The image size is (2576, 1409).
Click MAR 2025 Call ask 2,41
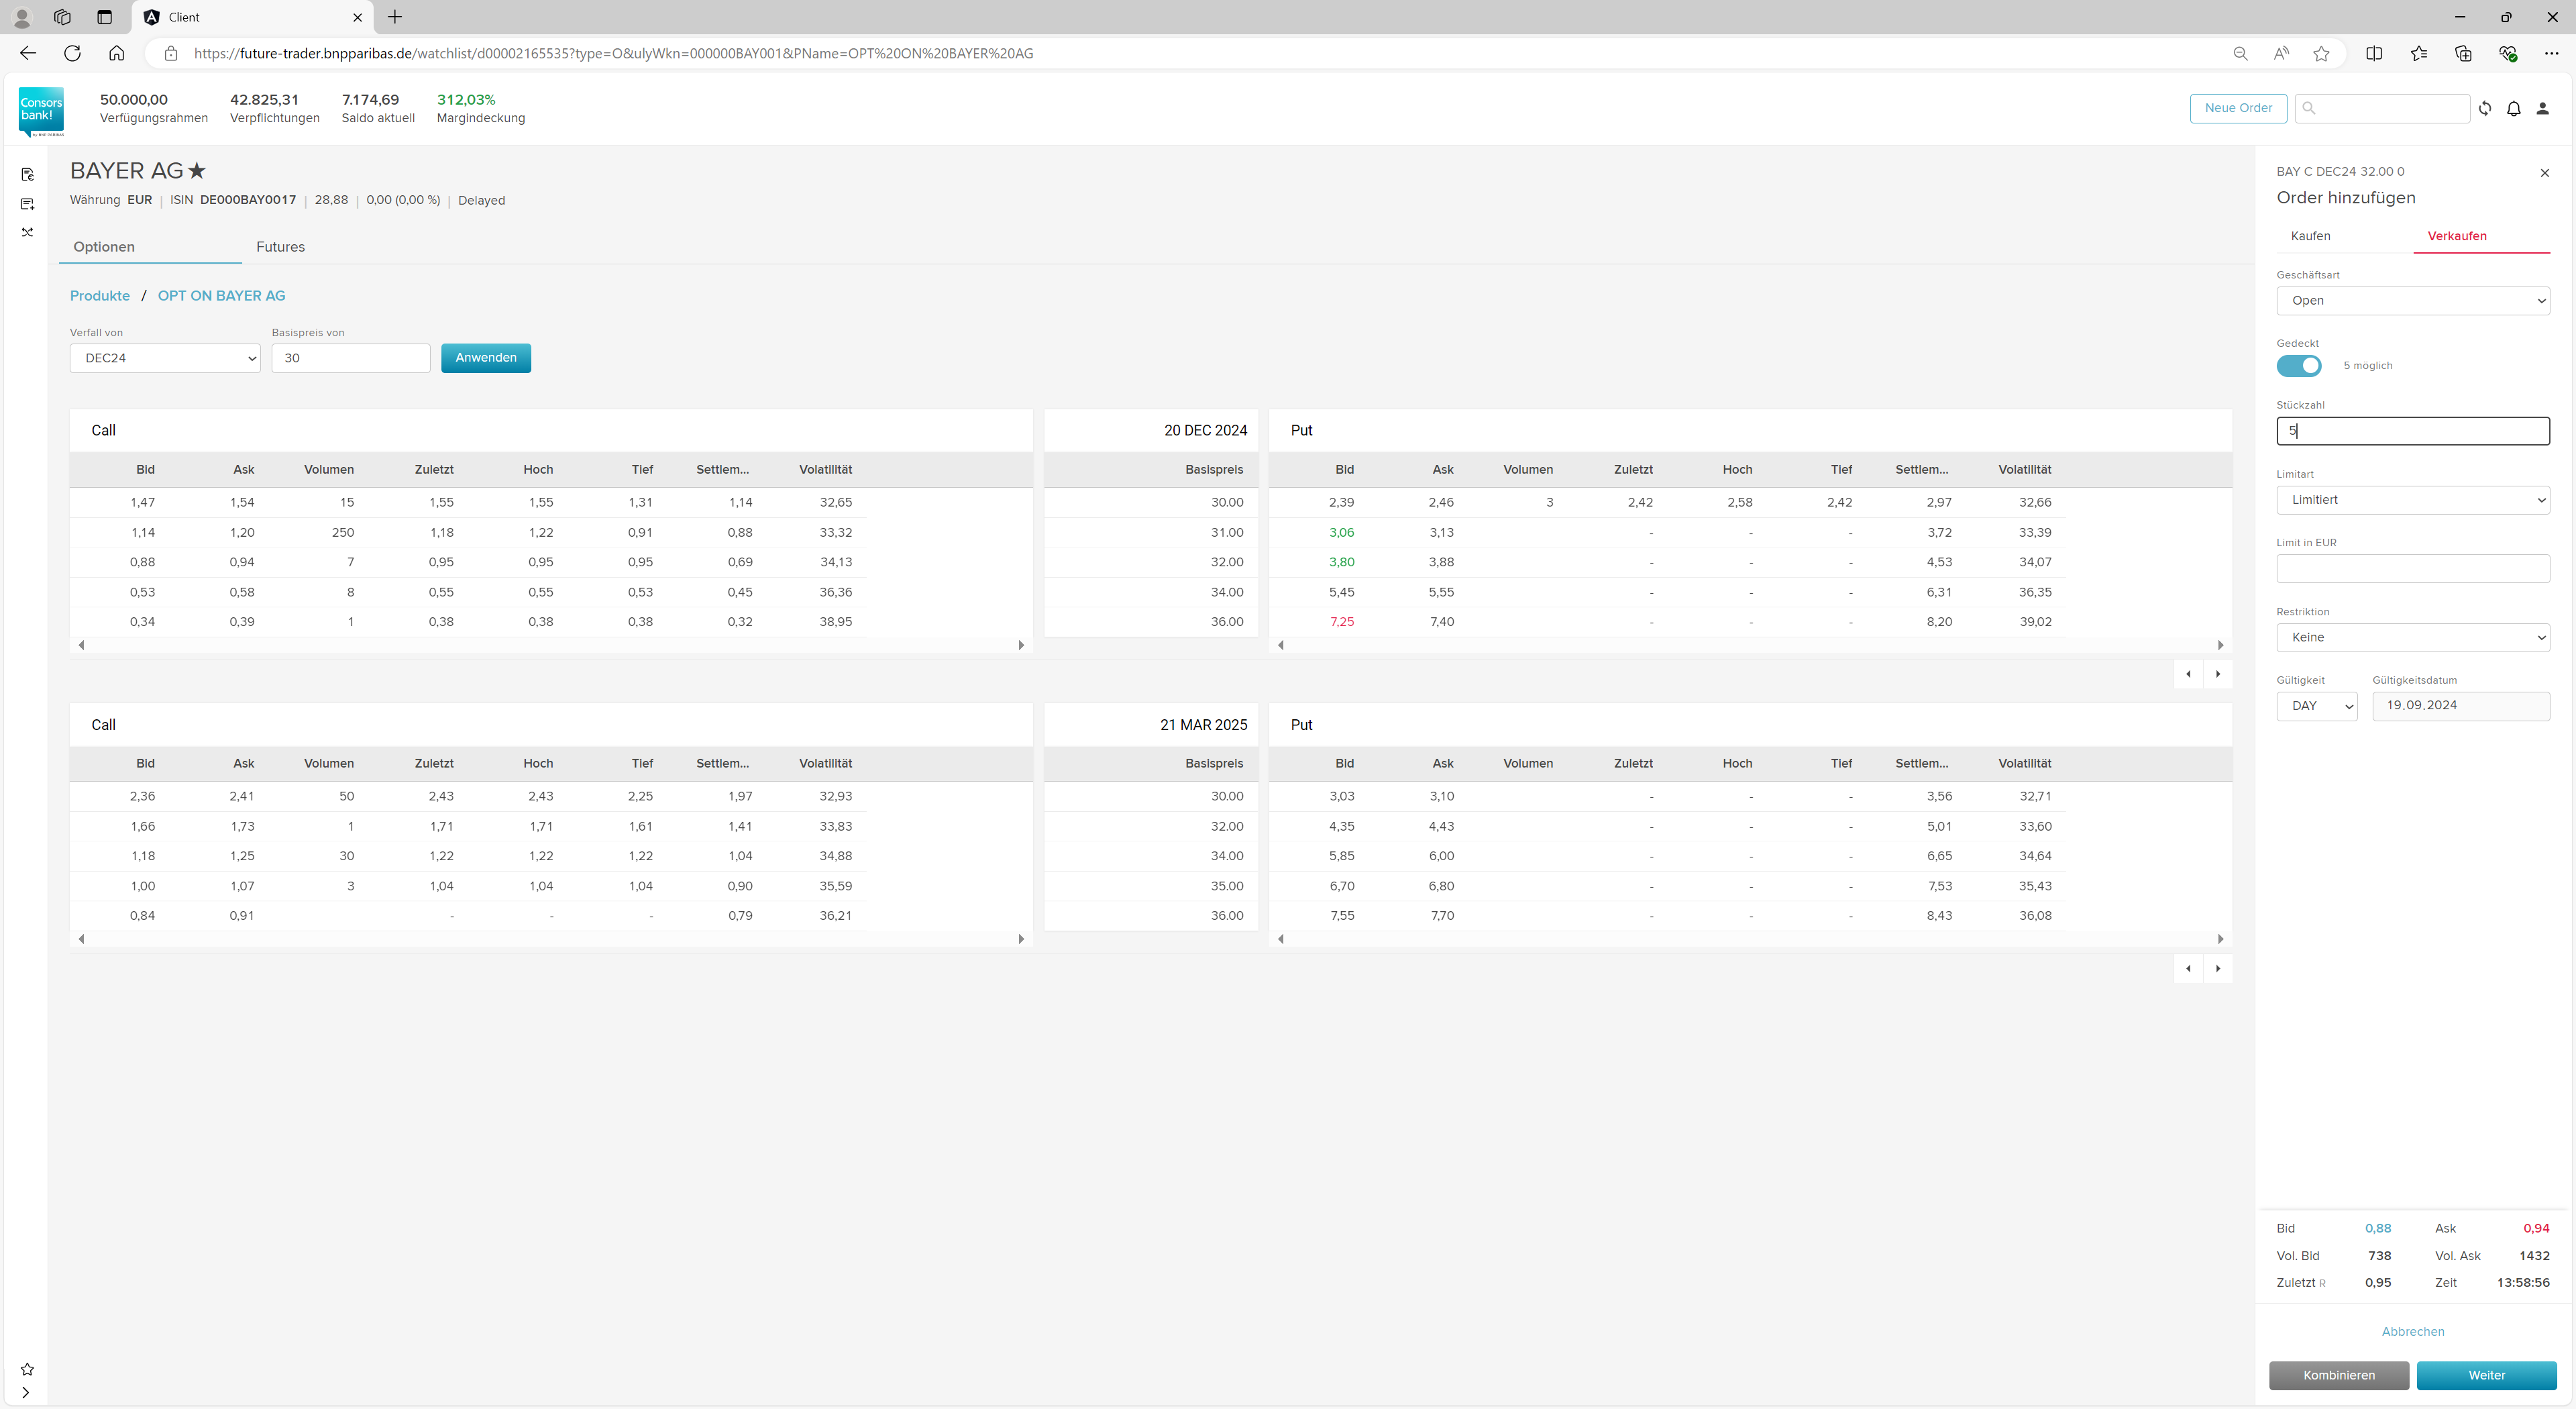pos(241,797)
